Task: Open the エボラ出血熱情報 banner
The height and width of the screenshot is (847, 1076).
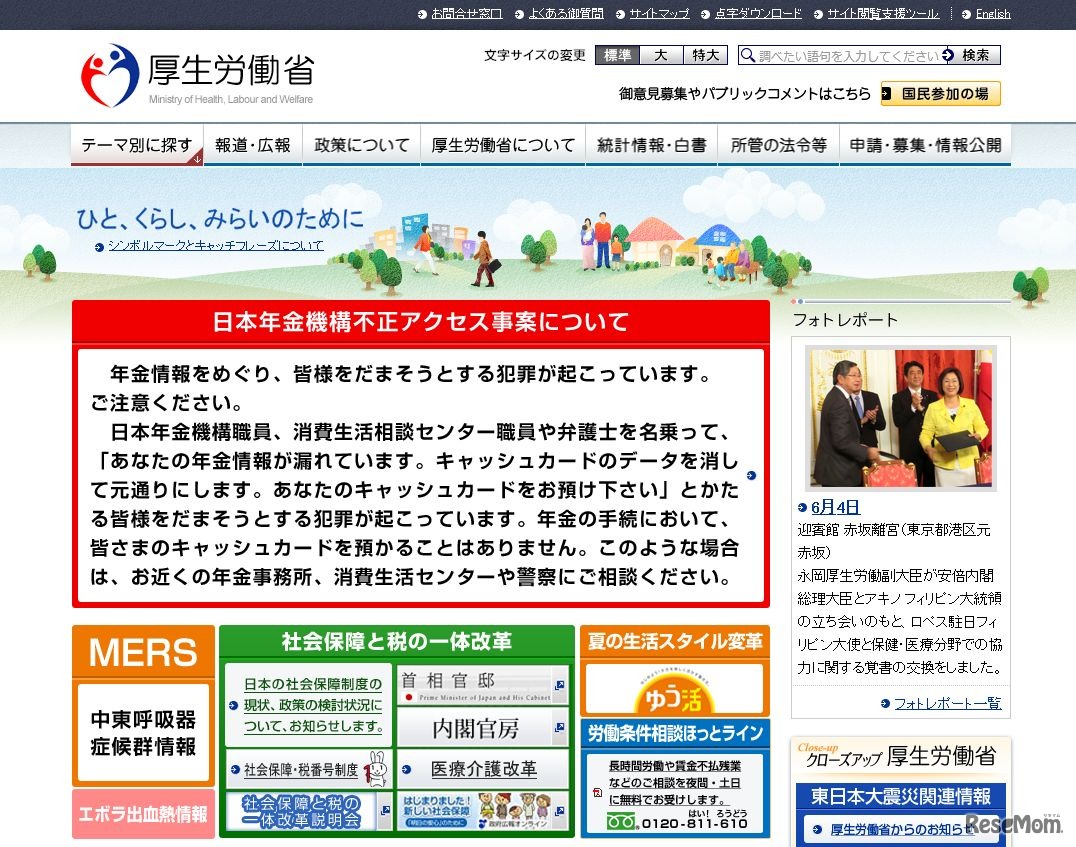Action: 143,814
